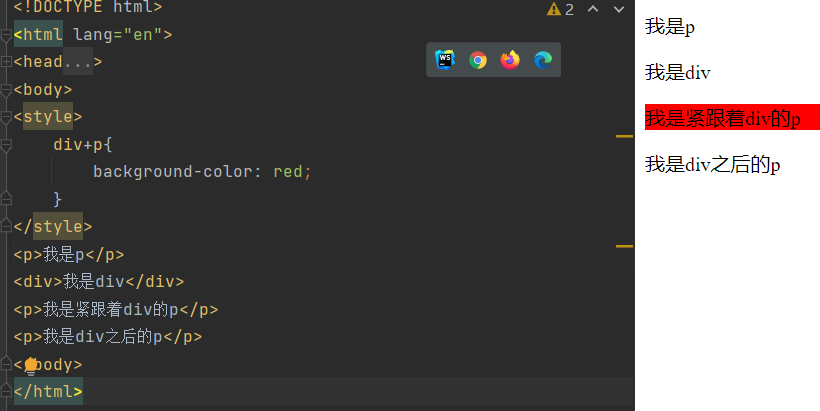Launch the Firefox browser preview
The height and width of the screenshot is (411, 820).
click(x=510, y=60)
